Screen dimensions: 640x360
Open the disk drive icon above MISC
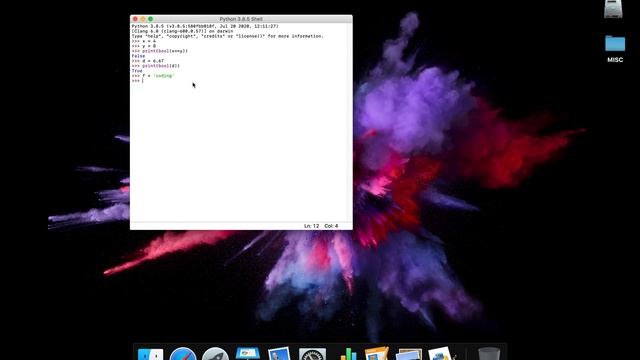(613, 9)
